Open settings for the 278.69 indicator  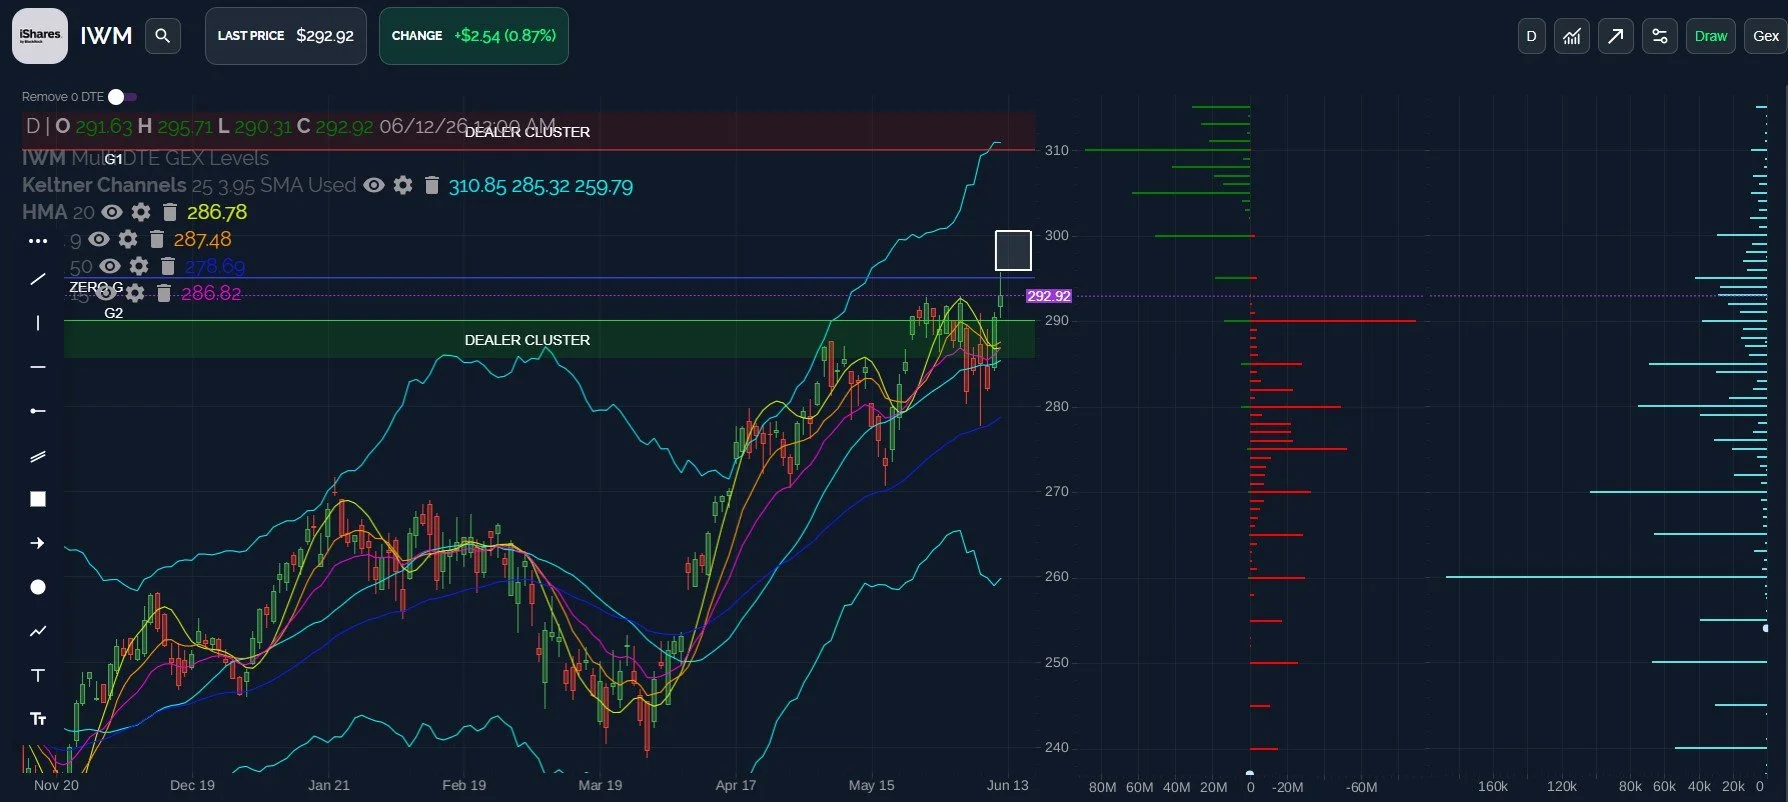click(x=139, y=266)
